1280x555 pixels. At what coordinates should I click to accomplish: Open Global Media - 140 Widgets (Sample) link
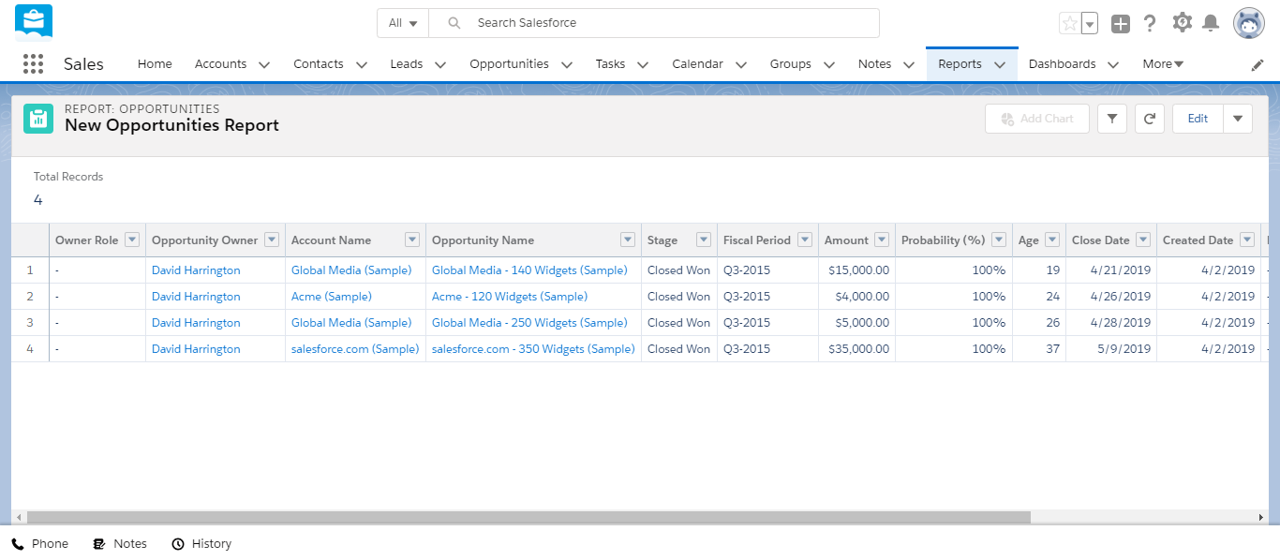(x=530, y=270)
